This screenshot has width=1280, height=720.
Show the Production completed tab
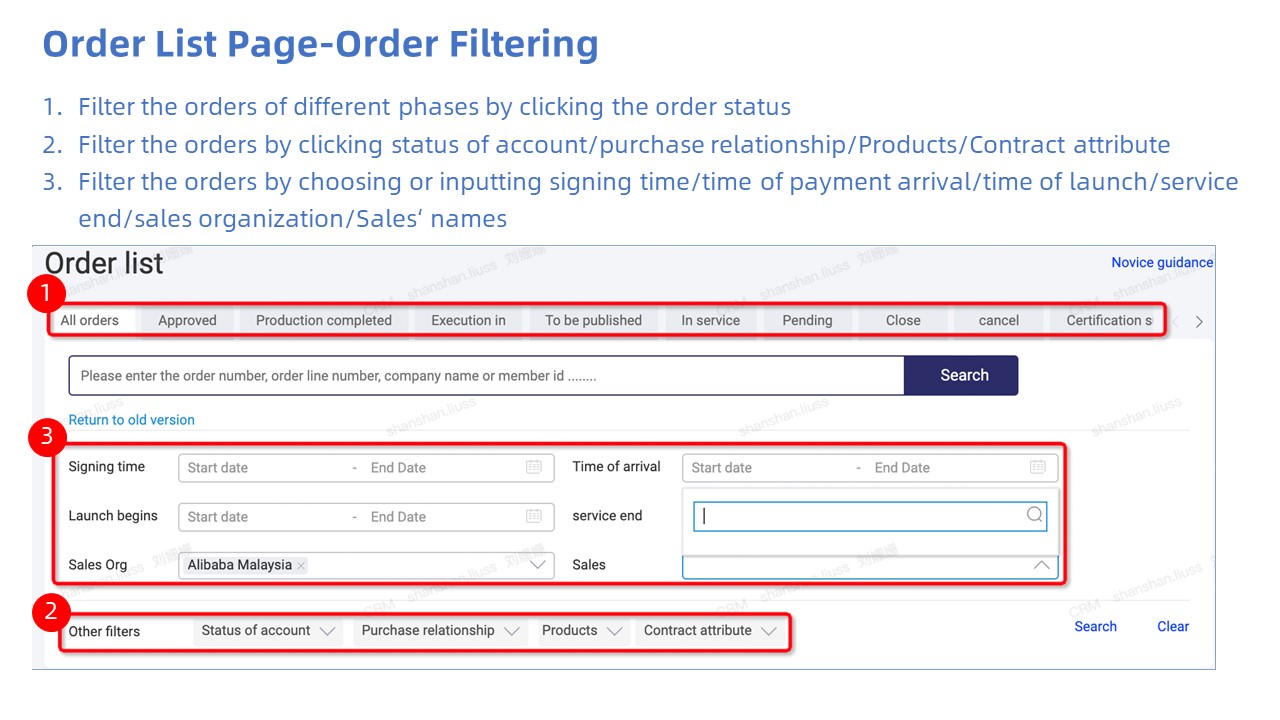coord(323,321)
